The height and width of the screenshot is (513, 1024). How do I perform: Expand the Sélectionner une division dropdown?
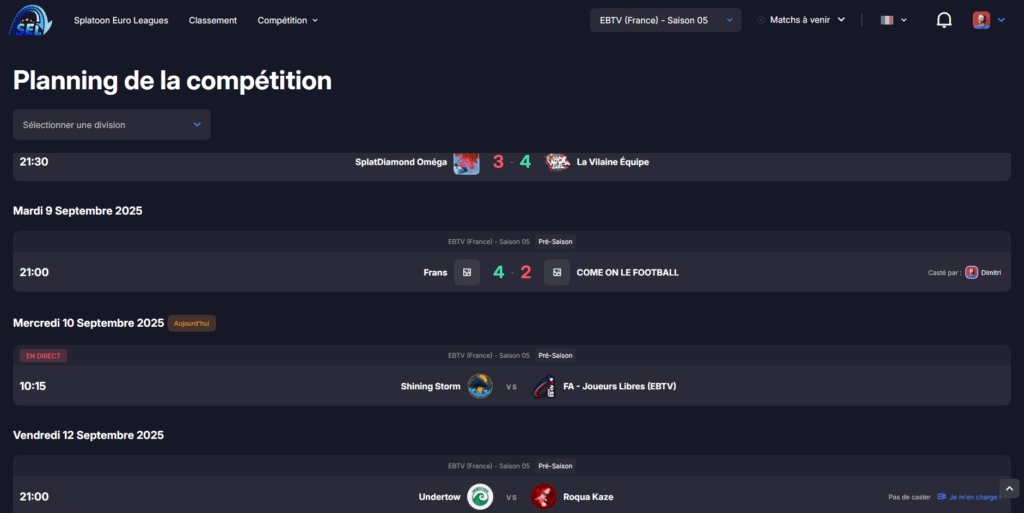click(x=112, y=125)
